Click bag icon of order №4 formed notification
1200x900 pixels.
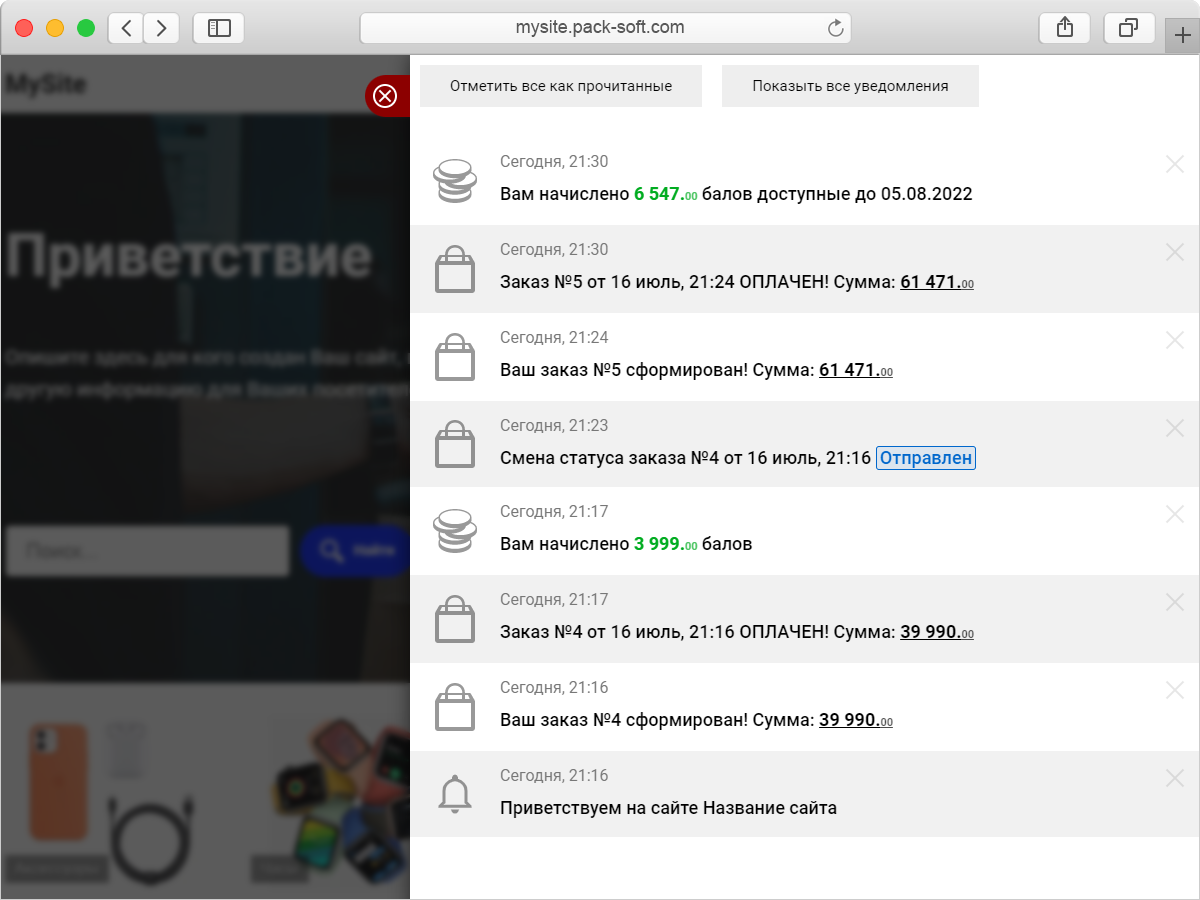click(x=455, y=708)
